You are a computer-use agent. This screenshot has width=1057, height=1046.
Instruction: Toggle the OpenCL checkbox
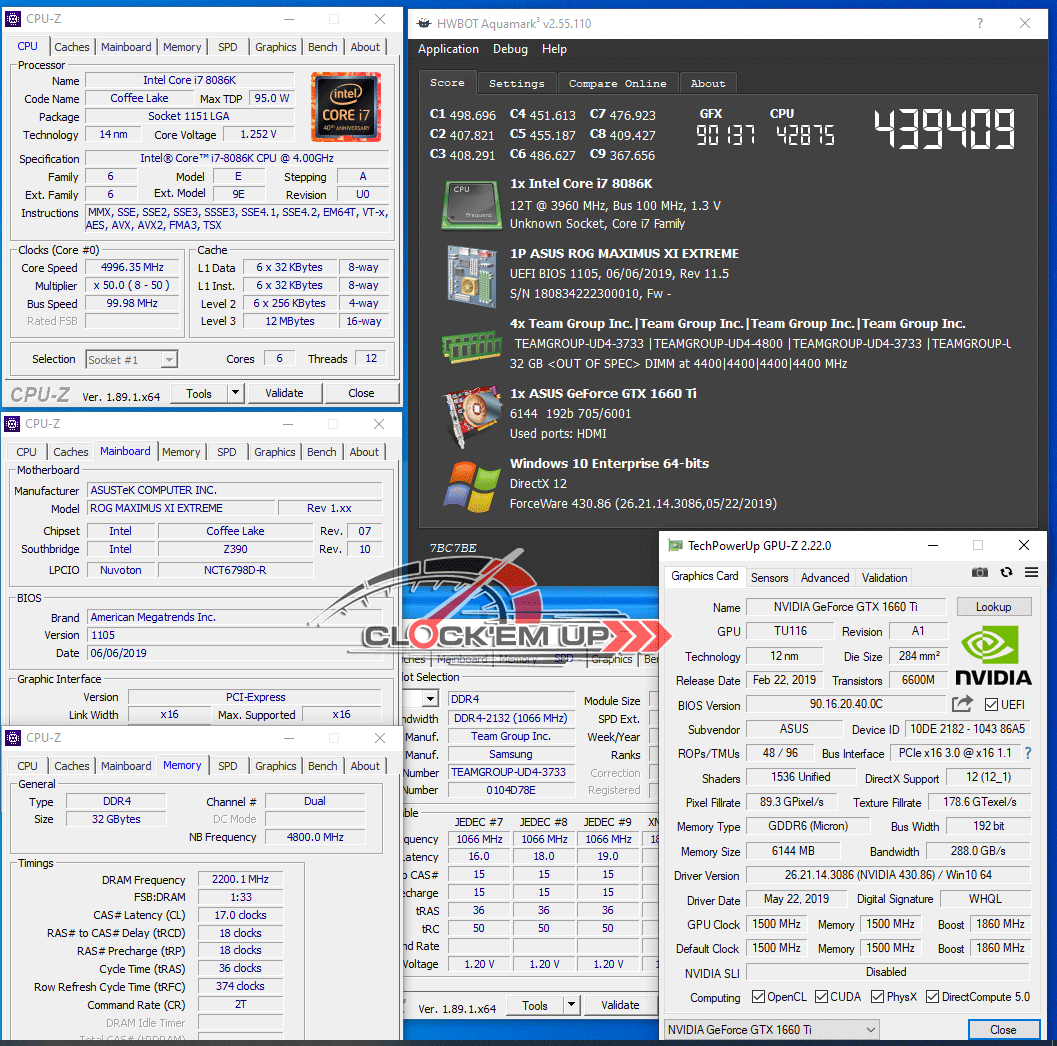coord(759,997)
